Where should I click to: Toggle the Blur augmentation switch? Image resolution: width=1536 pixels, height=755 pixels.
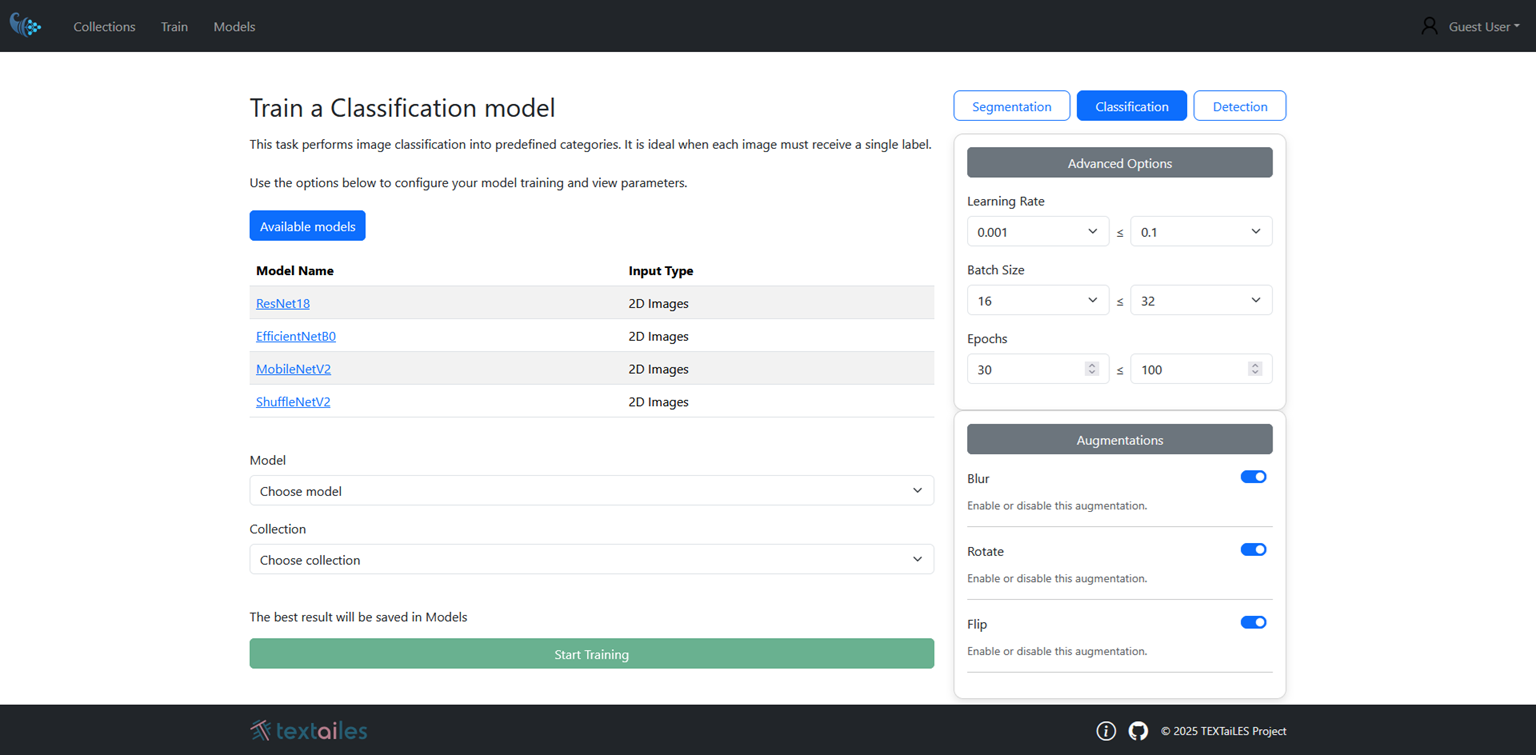1253,477
